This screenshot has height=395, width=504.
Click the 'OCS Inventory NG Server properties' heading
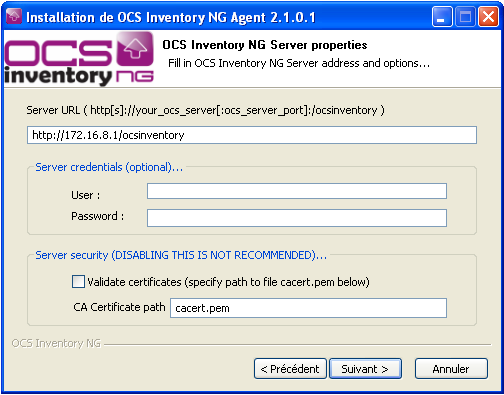click(265, 45)
